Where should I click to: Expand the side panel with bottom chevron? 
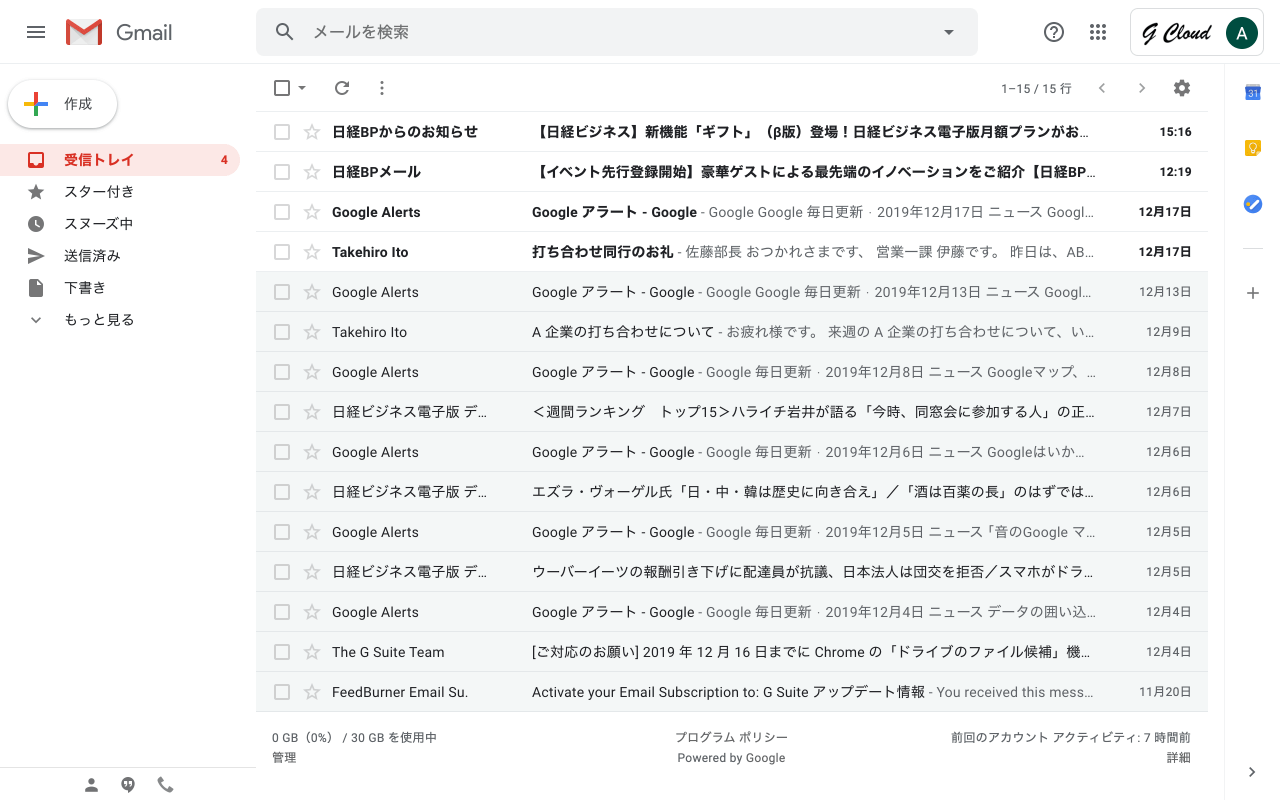1252,771
